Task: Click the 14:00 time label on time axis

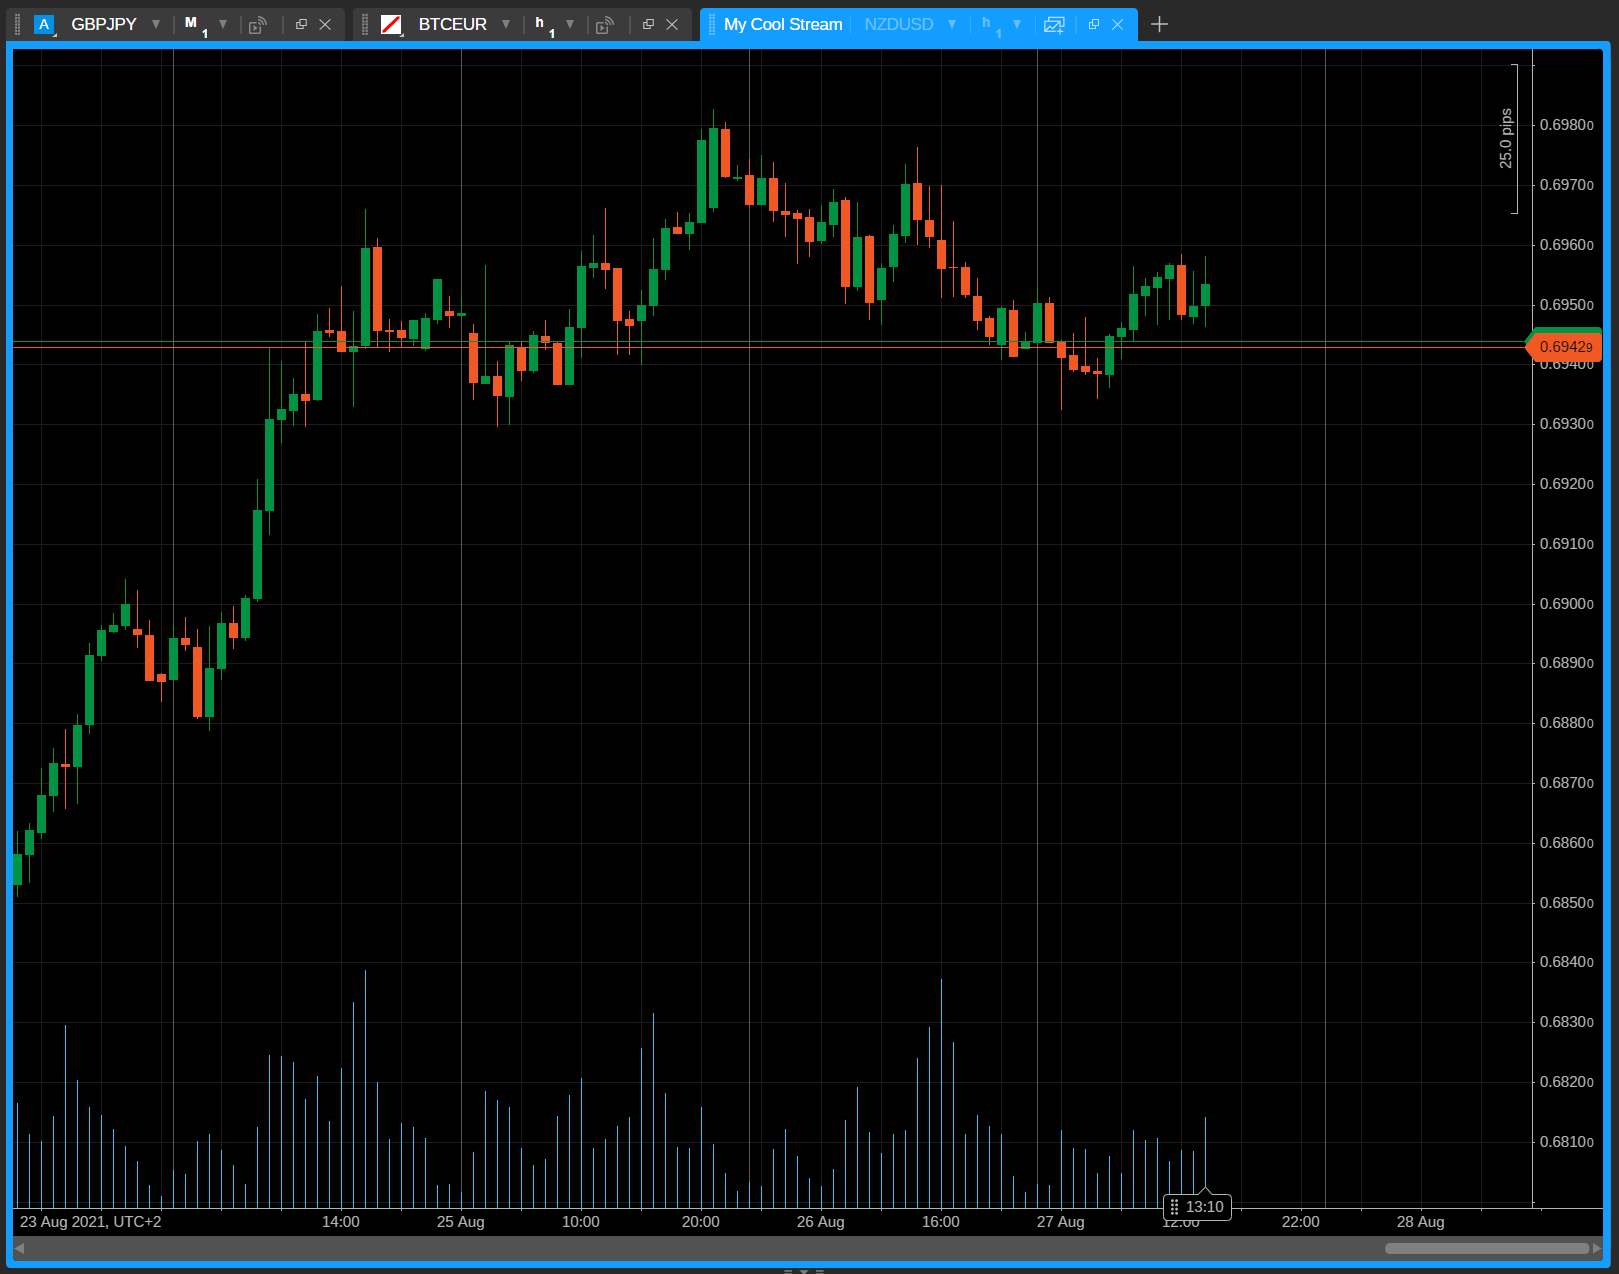Action: 341,1222
